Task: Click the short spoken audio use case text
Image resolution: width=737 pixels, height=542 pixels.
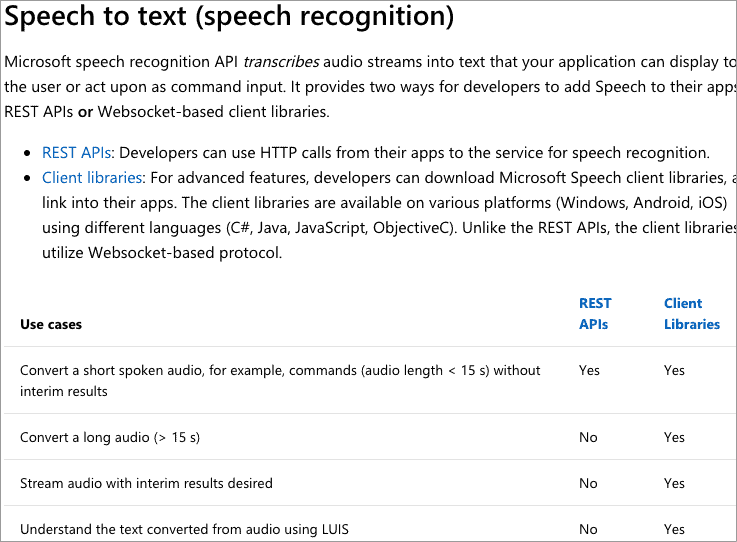Action: point(280,381)
